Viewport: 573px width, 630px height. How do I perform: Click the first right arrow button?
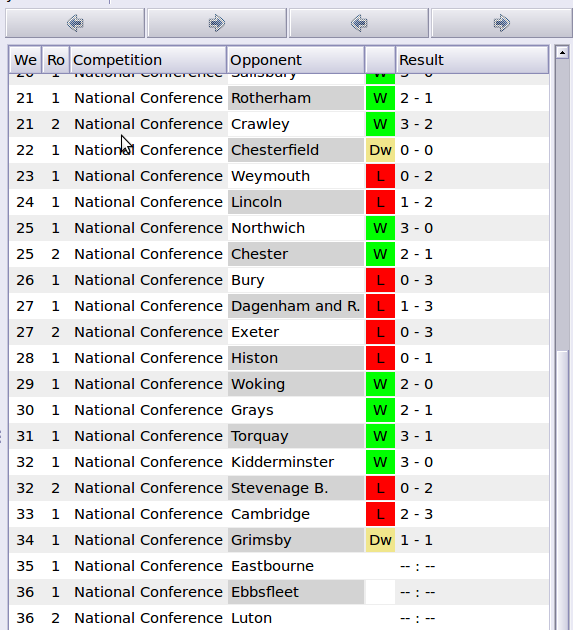coord(217,23)
